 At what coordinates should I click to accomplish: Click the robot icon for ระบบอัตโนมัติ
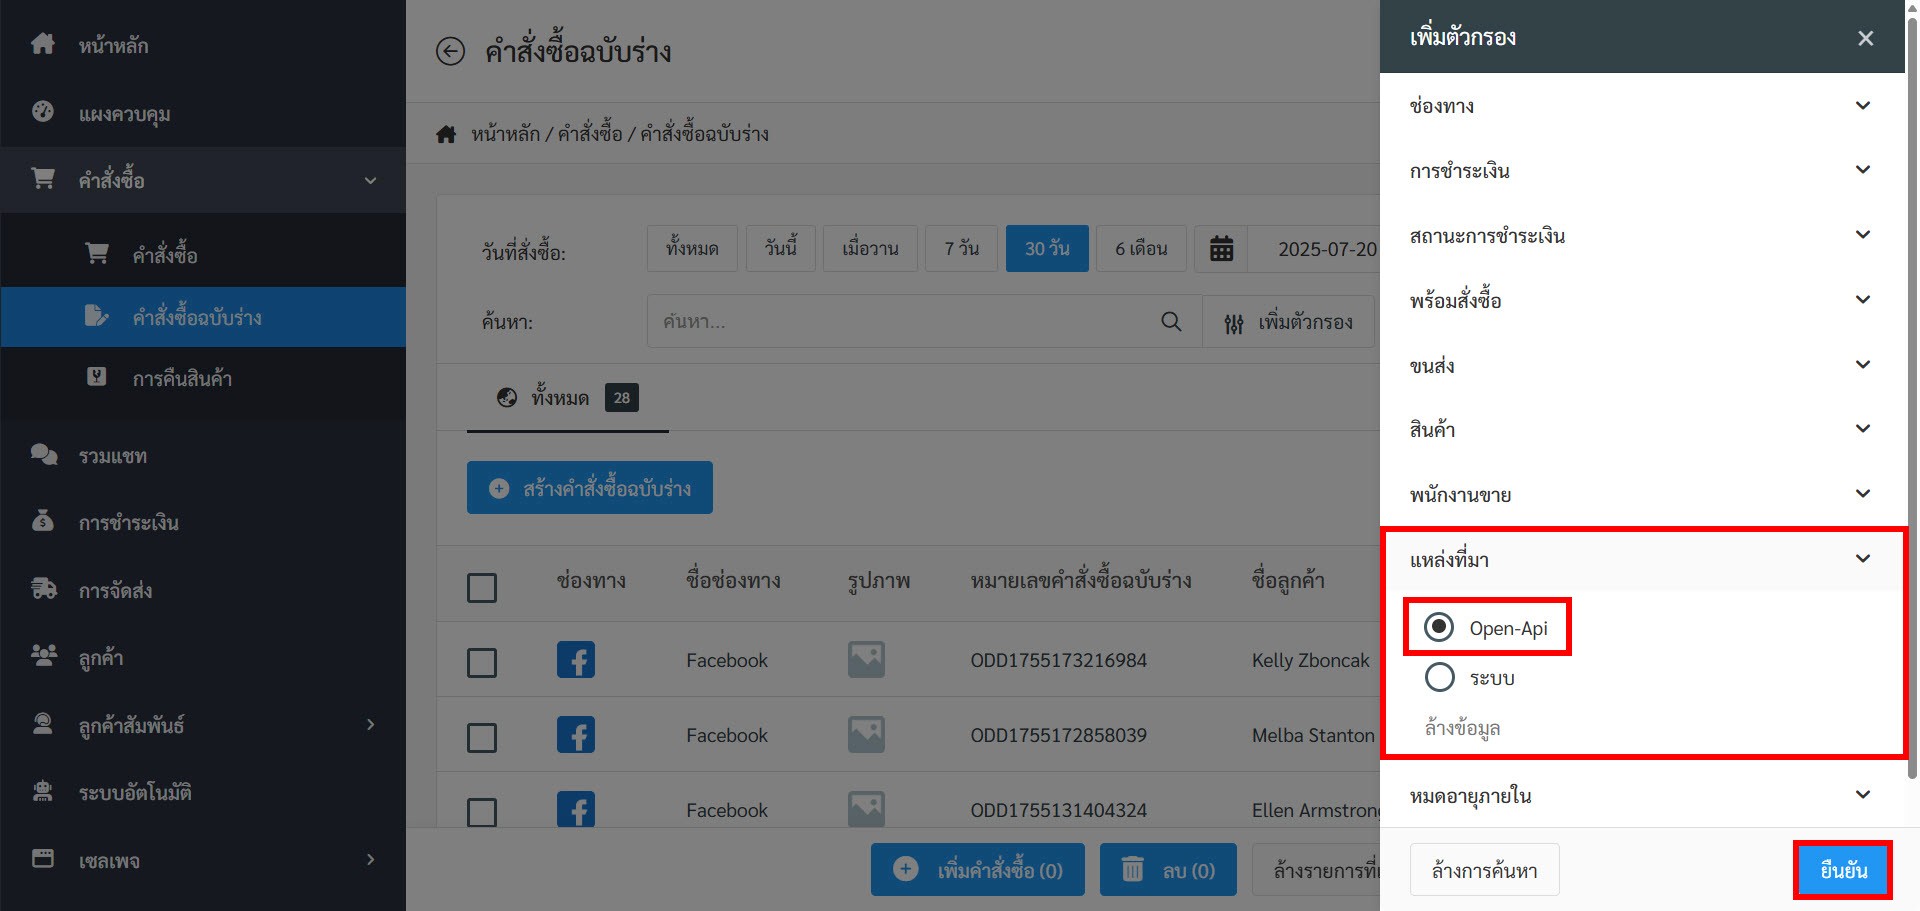click(x=43, y=791)
